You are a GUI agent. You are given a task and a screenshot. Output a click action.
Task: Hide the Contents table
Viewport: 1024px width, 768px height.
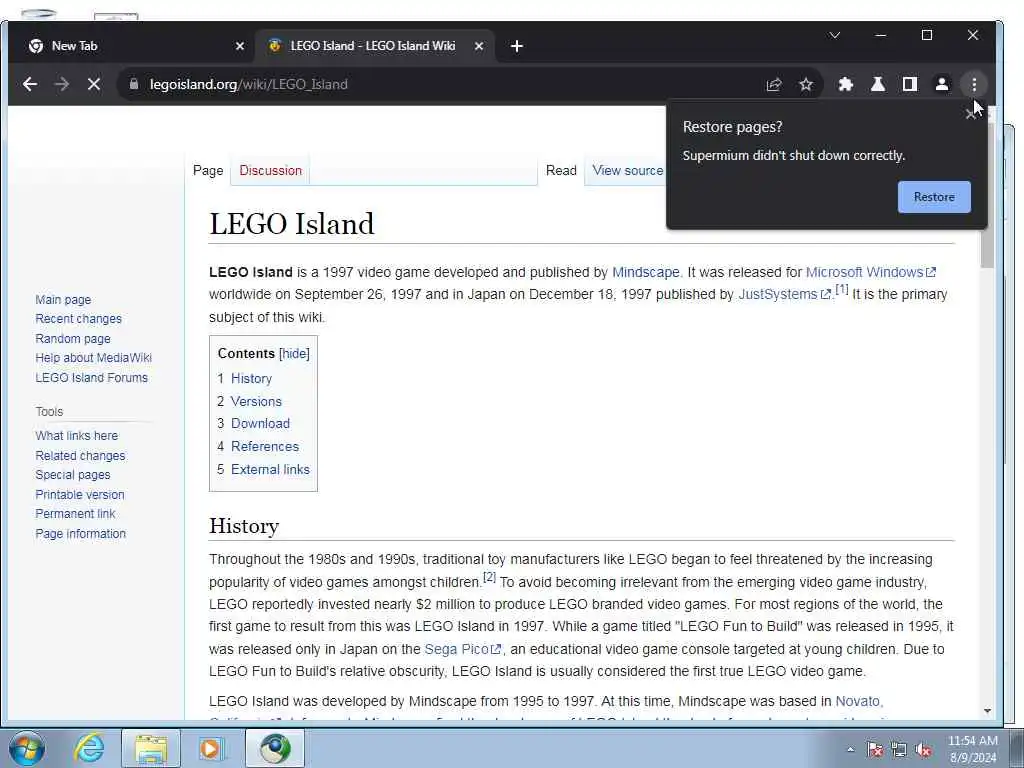pyautogui.click(x=294, y=353)
